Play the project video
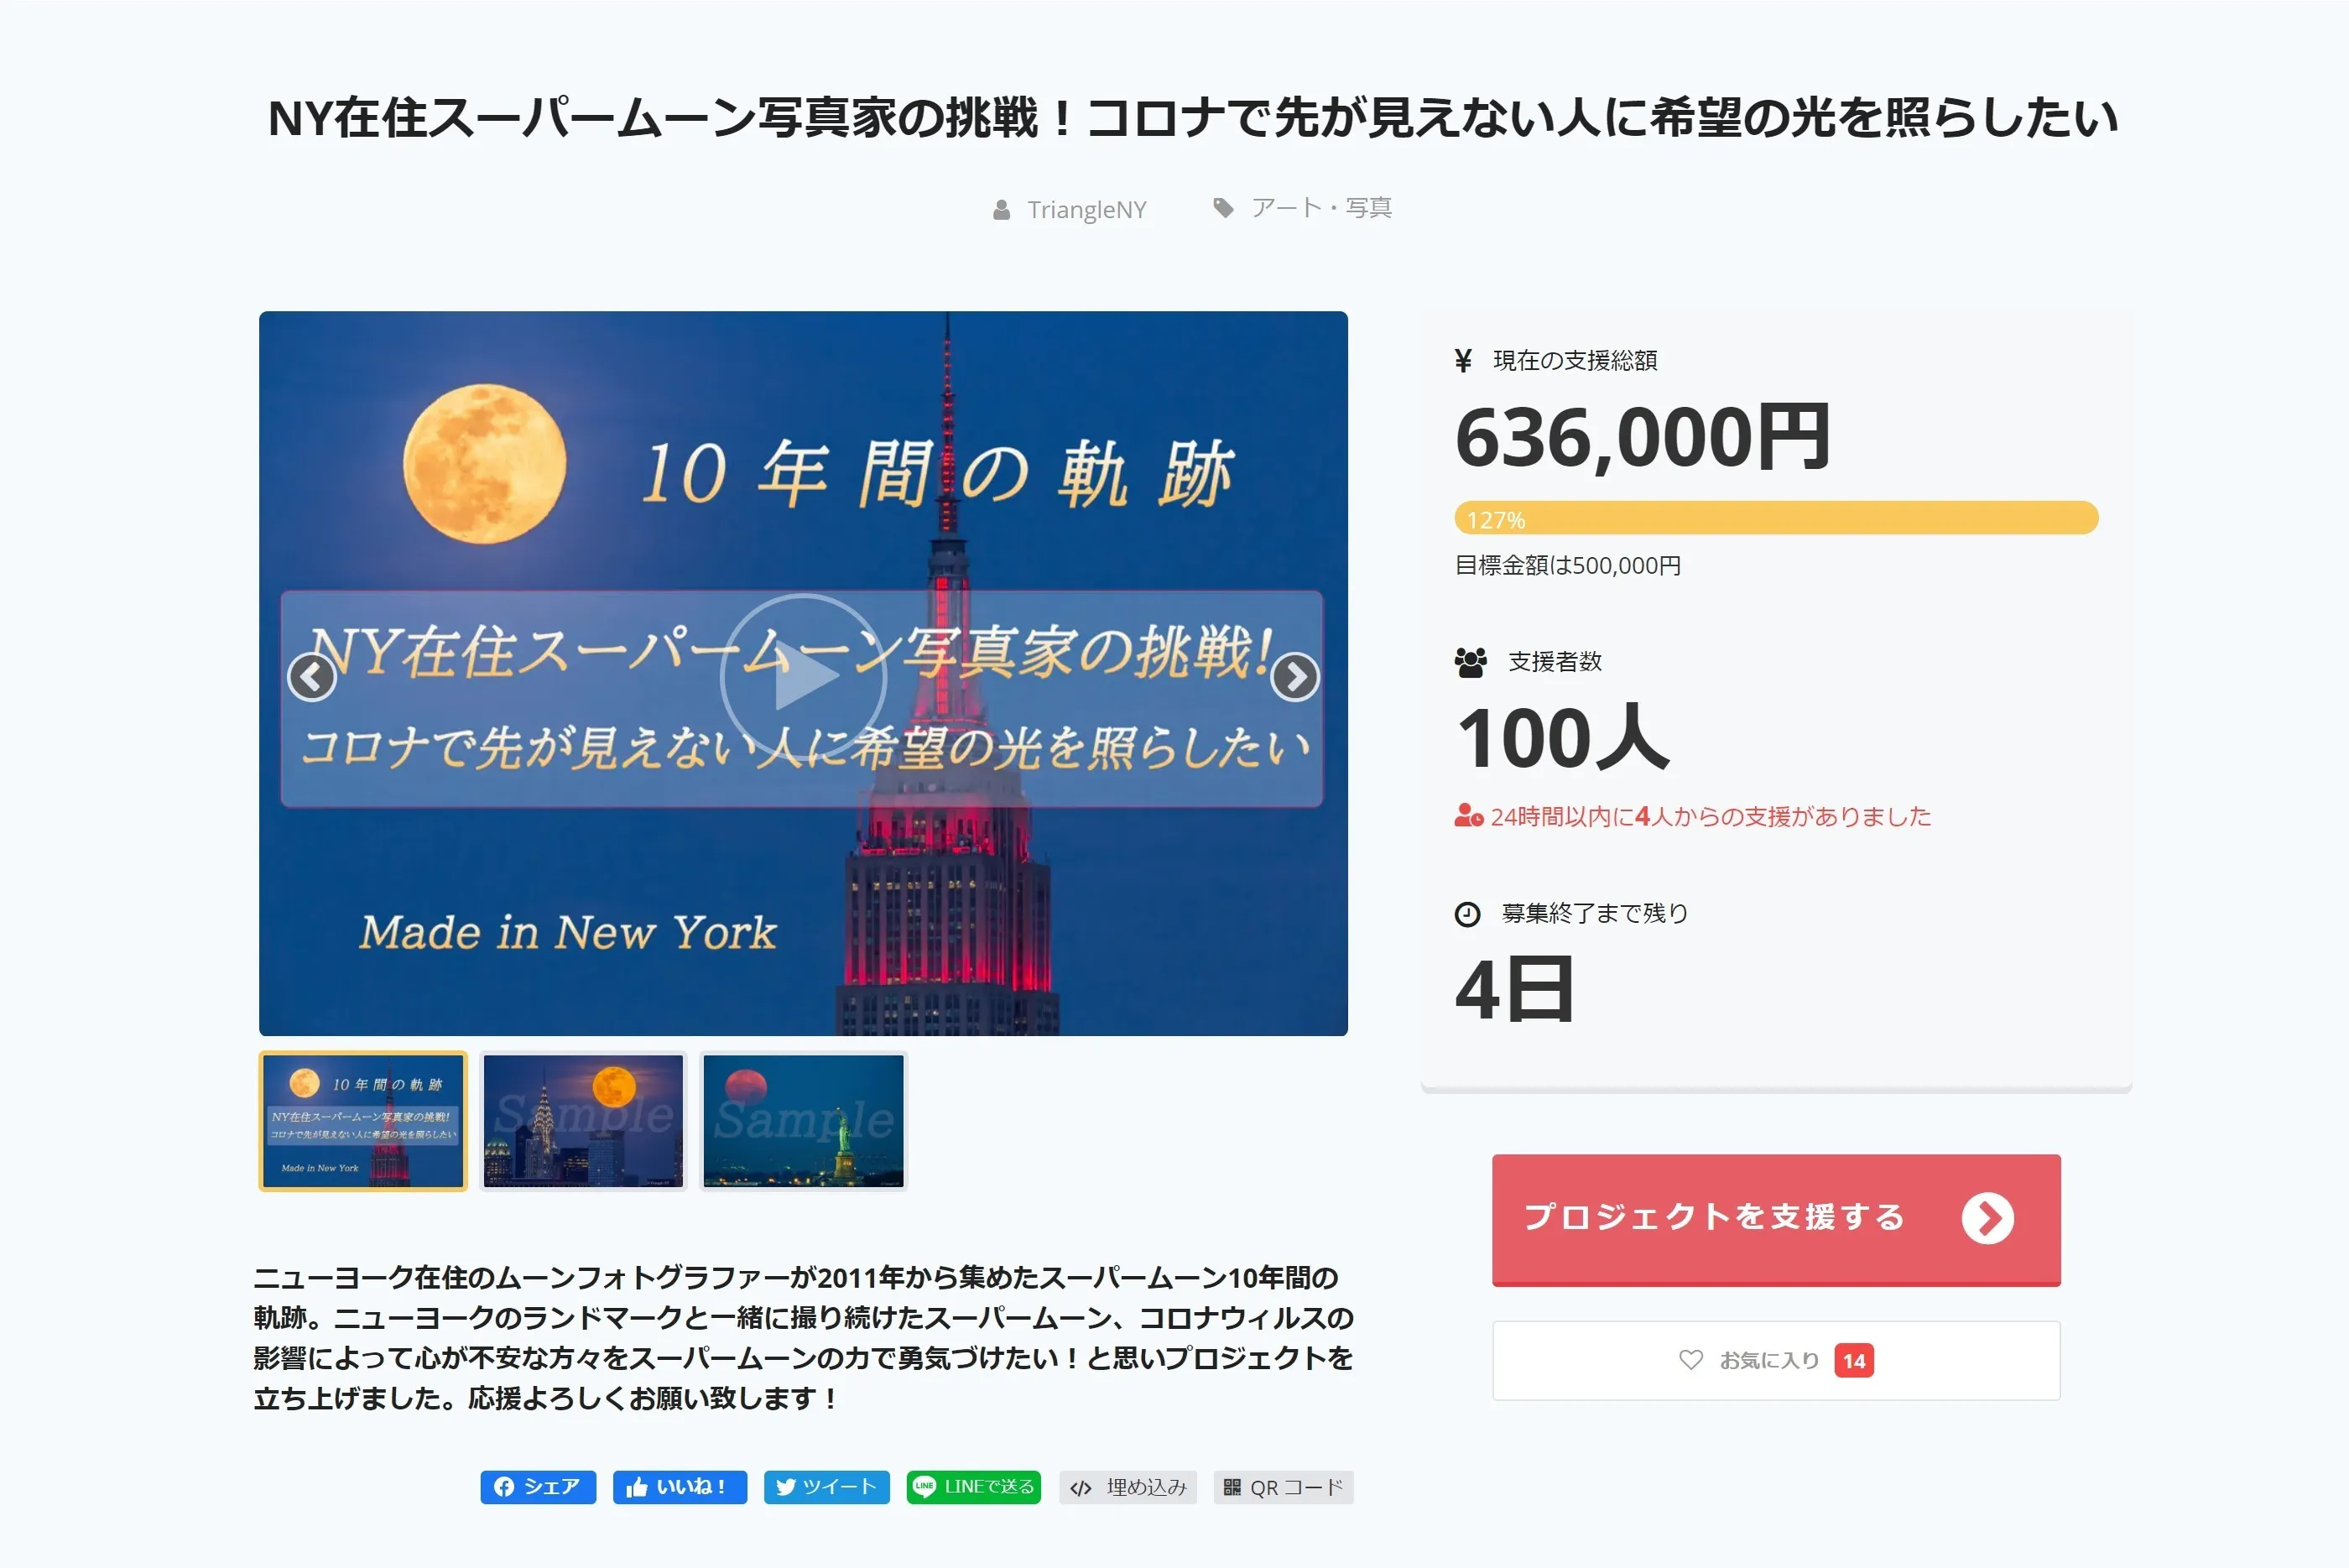 click(803, 677)
